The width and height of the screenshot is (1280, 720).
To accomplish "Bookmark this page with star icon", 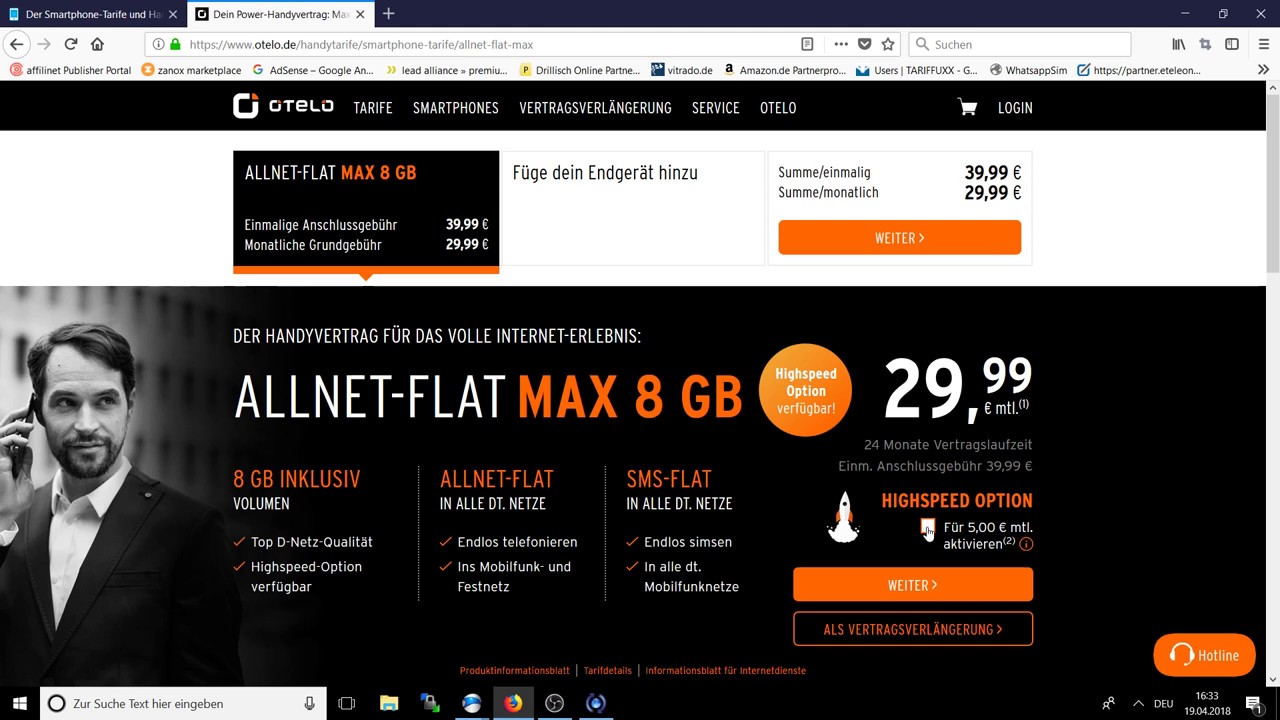I will pyautogui.click(x=888, y=44).
